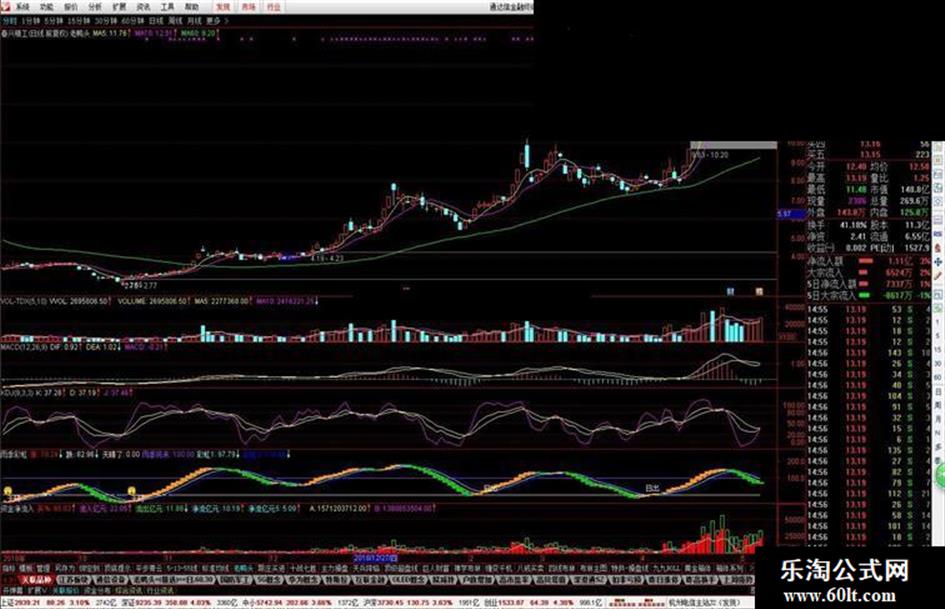Screen dimensions: 945x609
Task: Select the 15分钟 period tab
Action: tap(77, 21)
